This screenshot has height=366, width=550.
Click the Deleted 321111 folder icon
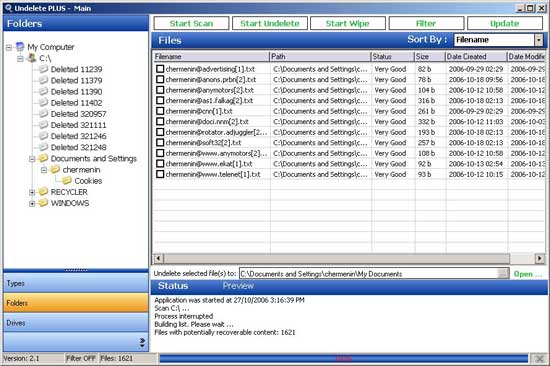(x=43, y=125)
